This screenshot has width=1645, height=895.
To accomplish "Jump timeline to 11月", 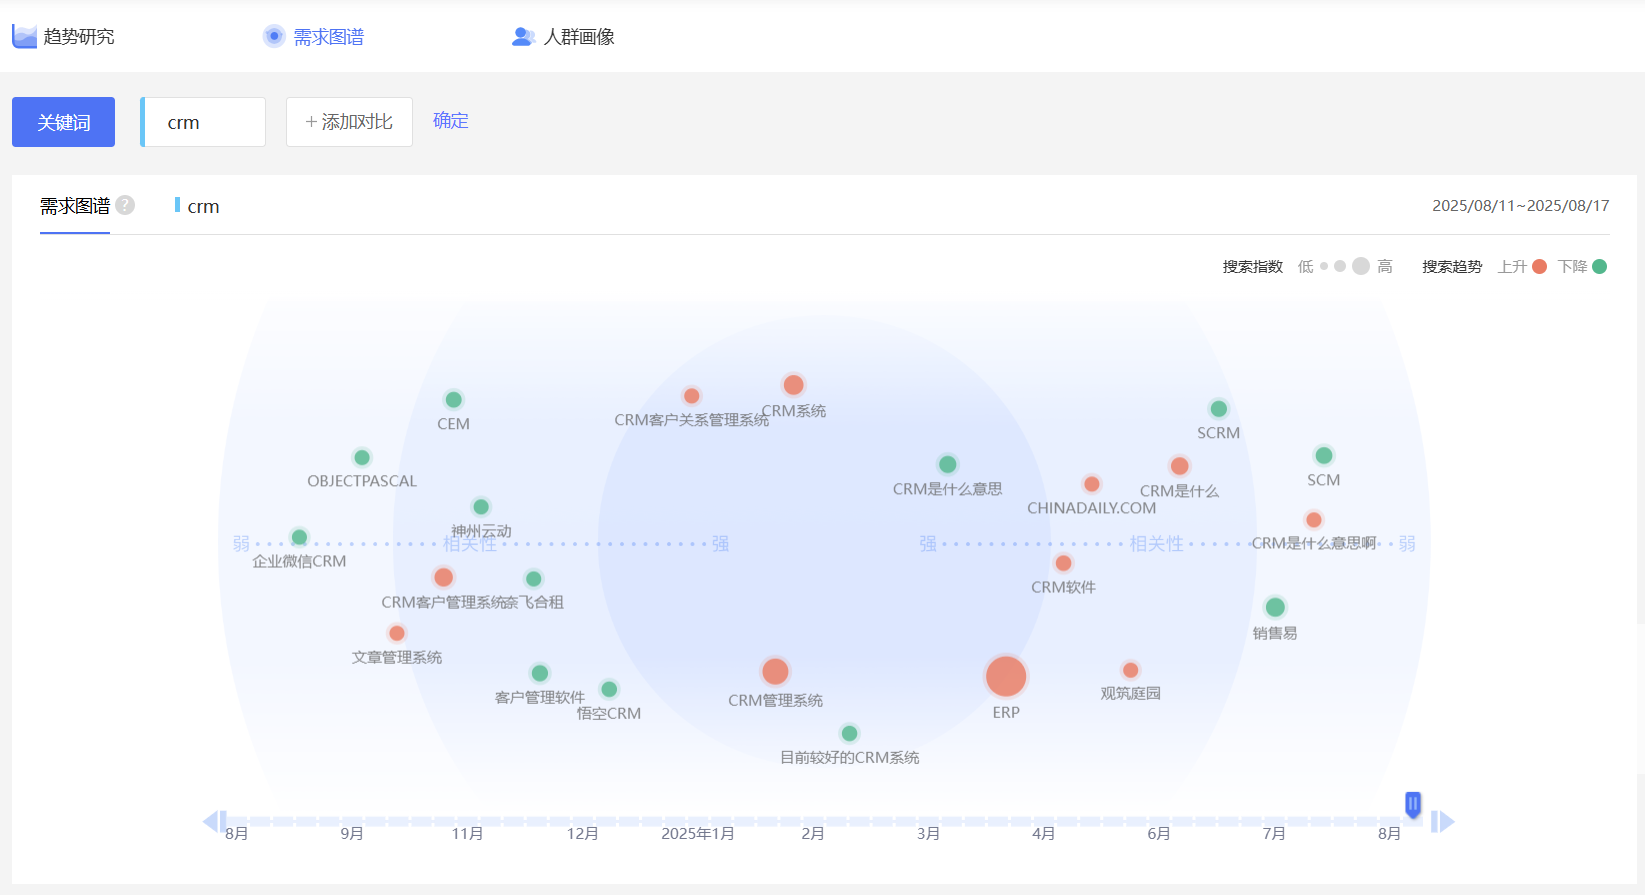I will point(467,833).
